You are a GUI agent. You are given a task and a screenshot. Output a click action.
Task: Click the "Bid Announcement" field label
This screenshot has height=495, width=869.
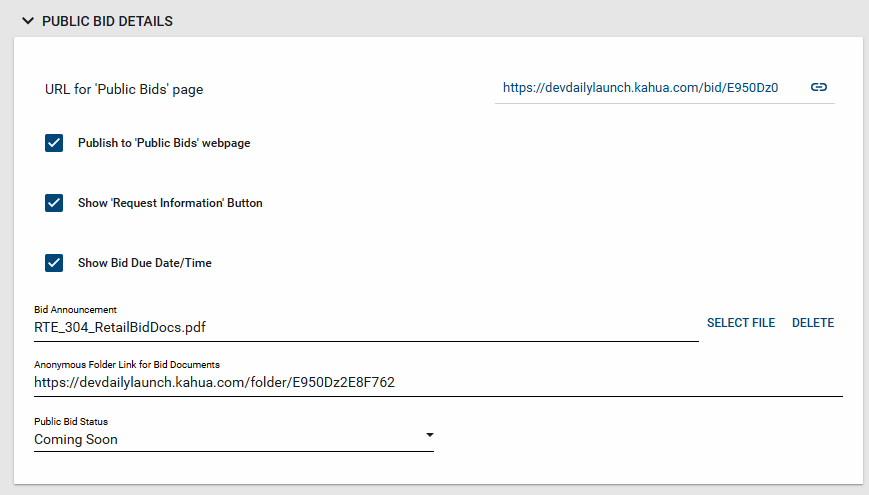pyautogui.click(x=75, y=310)
